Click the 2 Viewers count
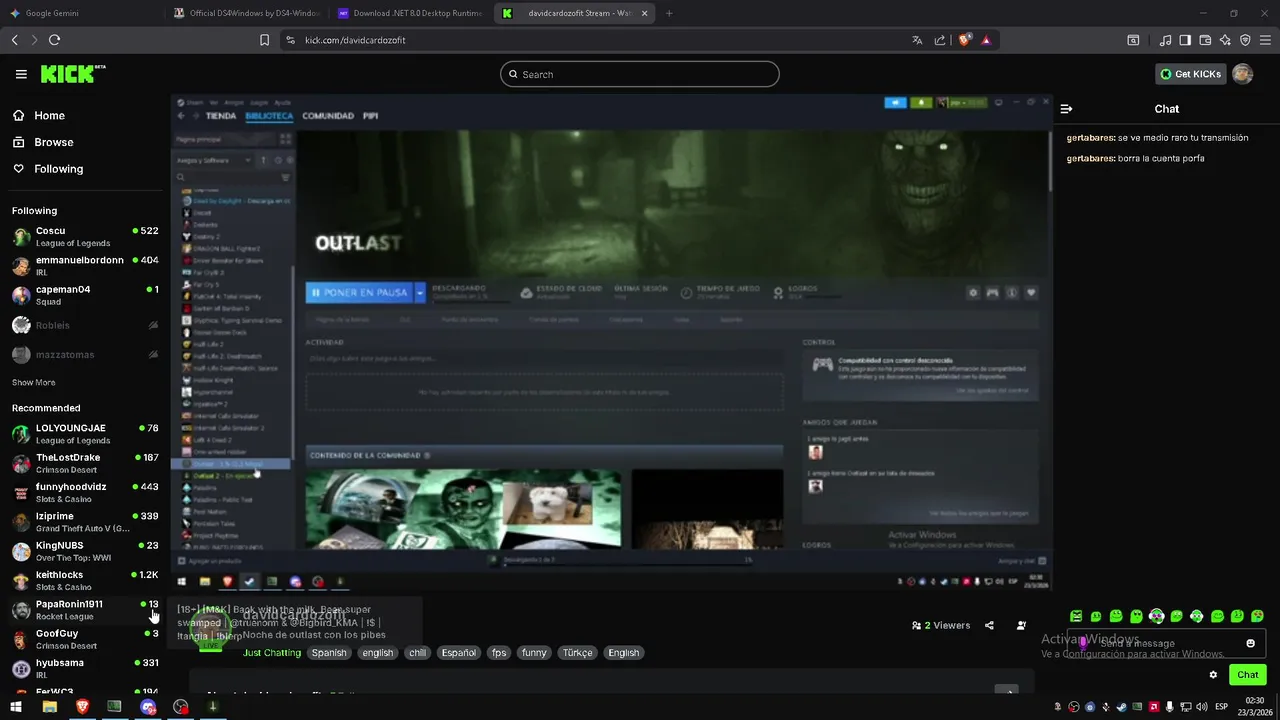This screenshot has width=1280, height=720. [941, 626]
